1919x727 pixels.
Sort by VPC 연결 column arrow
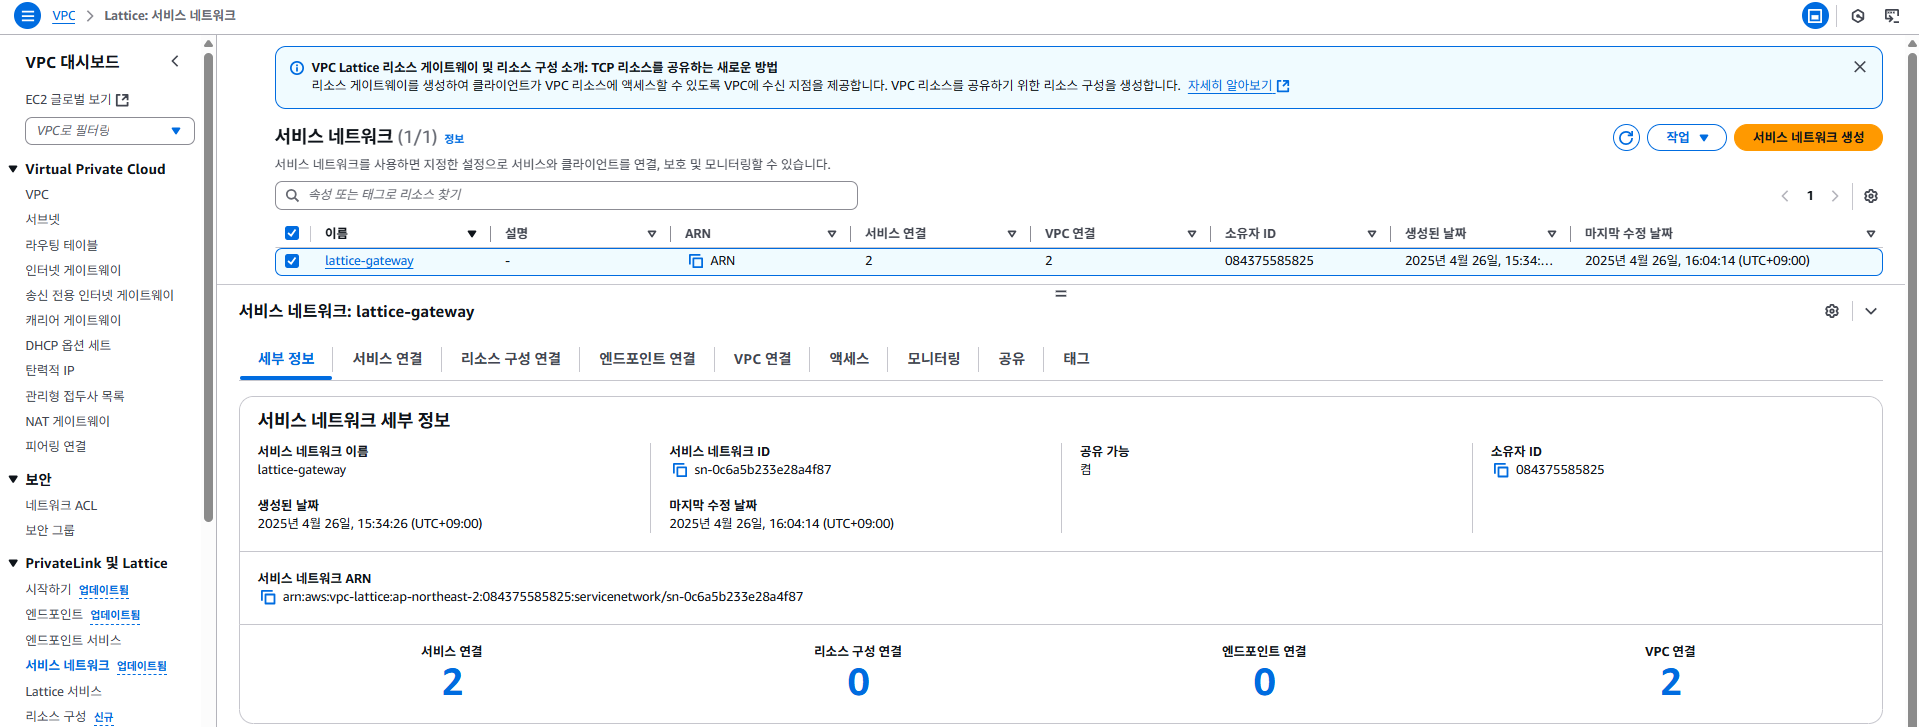tap(1192, 234)
